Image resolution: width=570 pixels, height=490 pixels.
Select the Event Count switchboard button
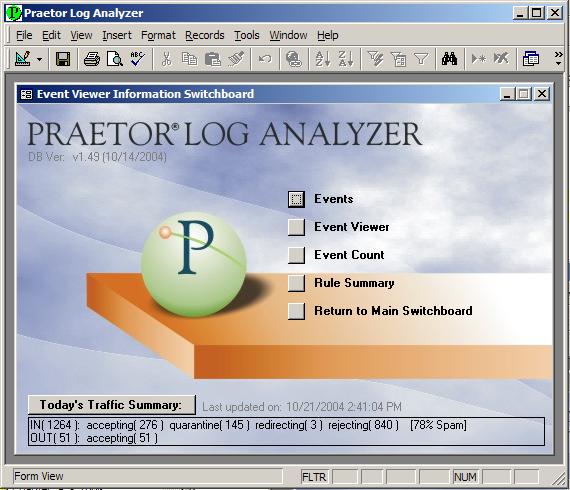296,255
